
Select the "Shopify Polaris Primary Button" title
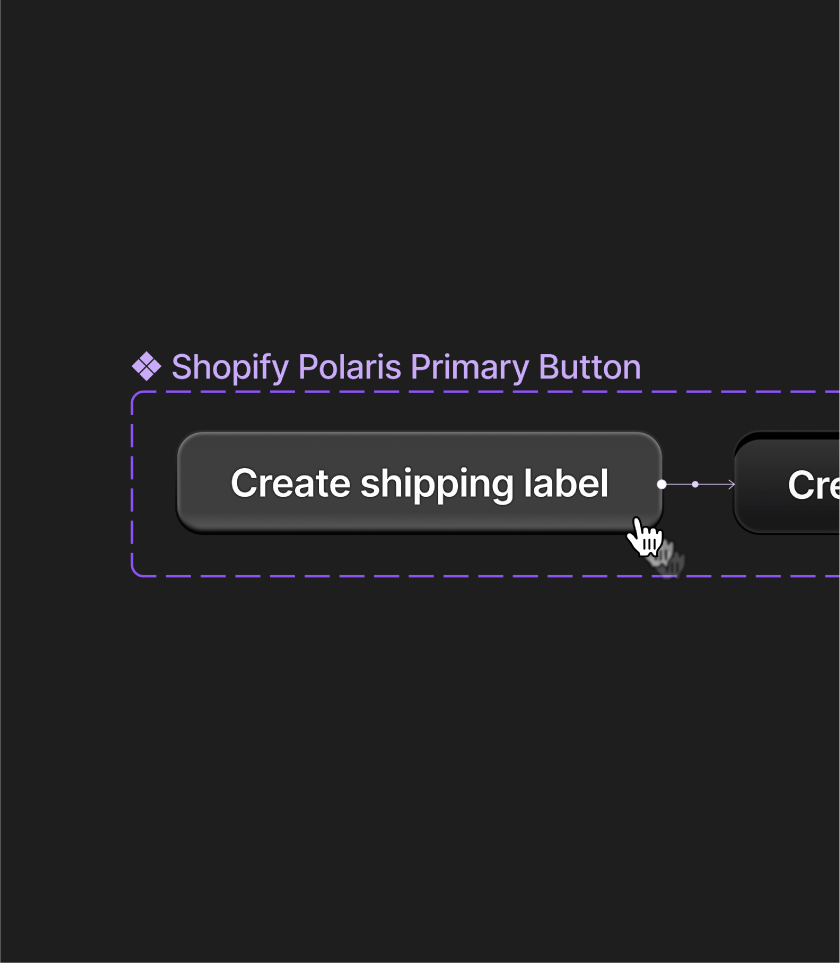point(405,367)
